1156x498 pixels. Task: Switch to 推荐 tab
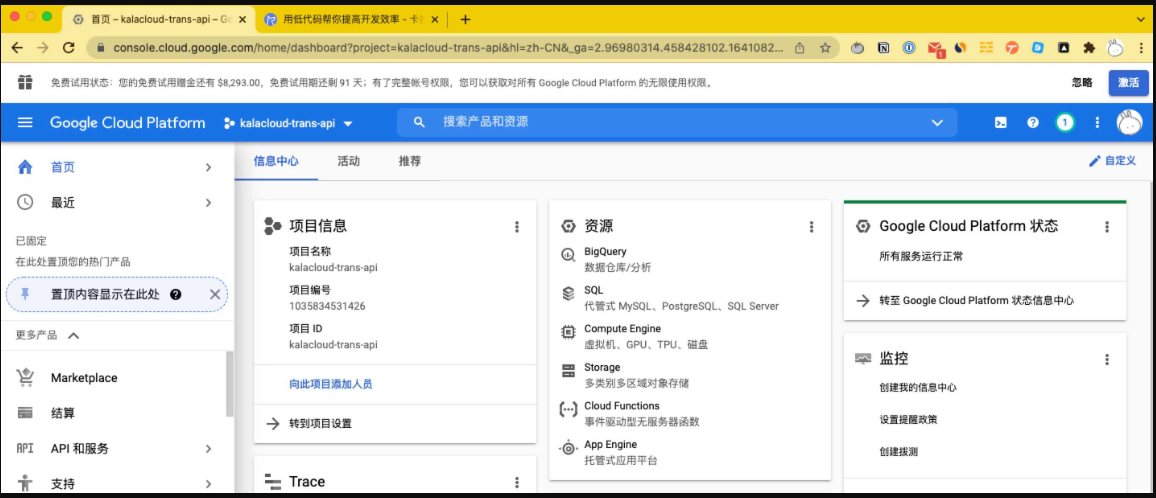tap(409, 161)
